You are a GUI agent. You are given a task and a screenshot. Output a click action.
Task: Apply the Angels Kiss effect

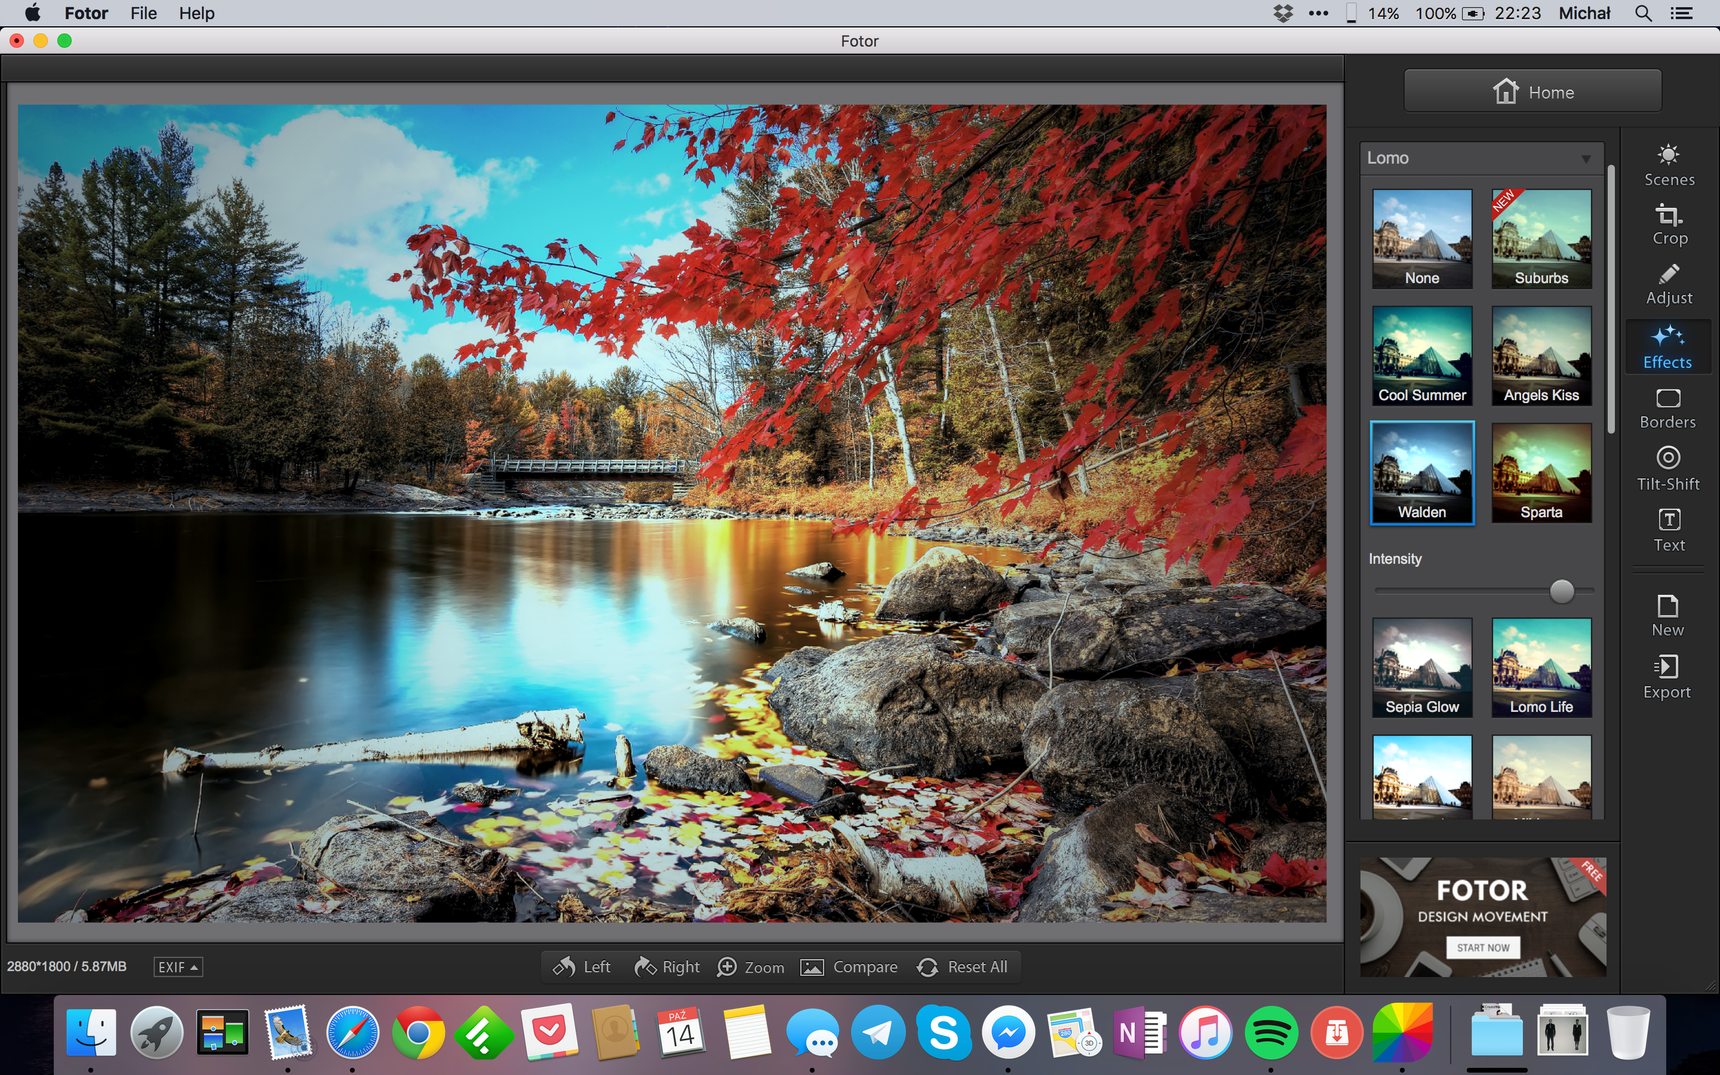[1541, 356]
